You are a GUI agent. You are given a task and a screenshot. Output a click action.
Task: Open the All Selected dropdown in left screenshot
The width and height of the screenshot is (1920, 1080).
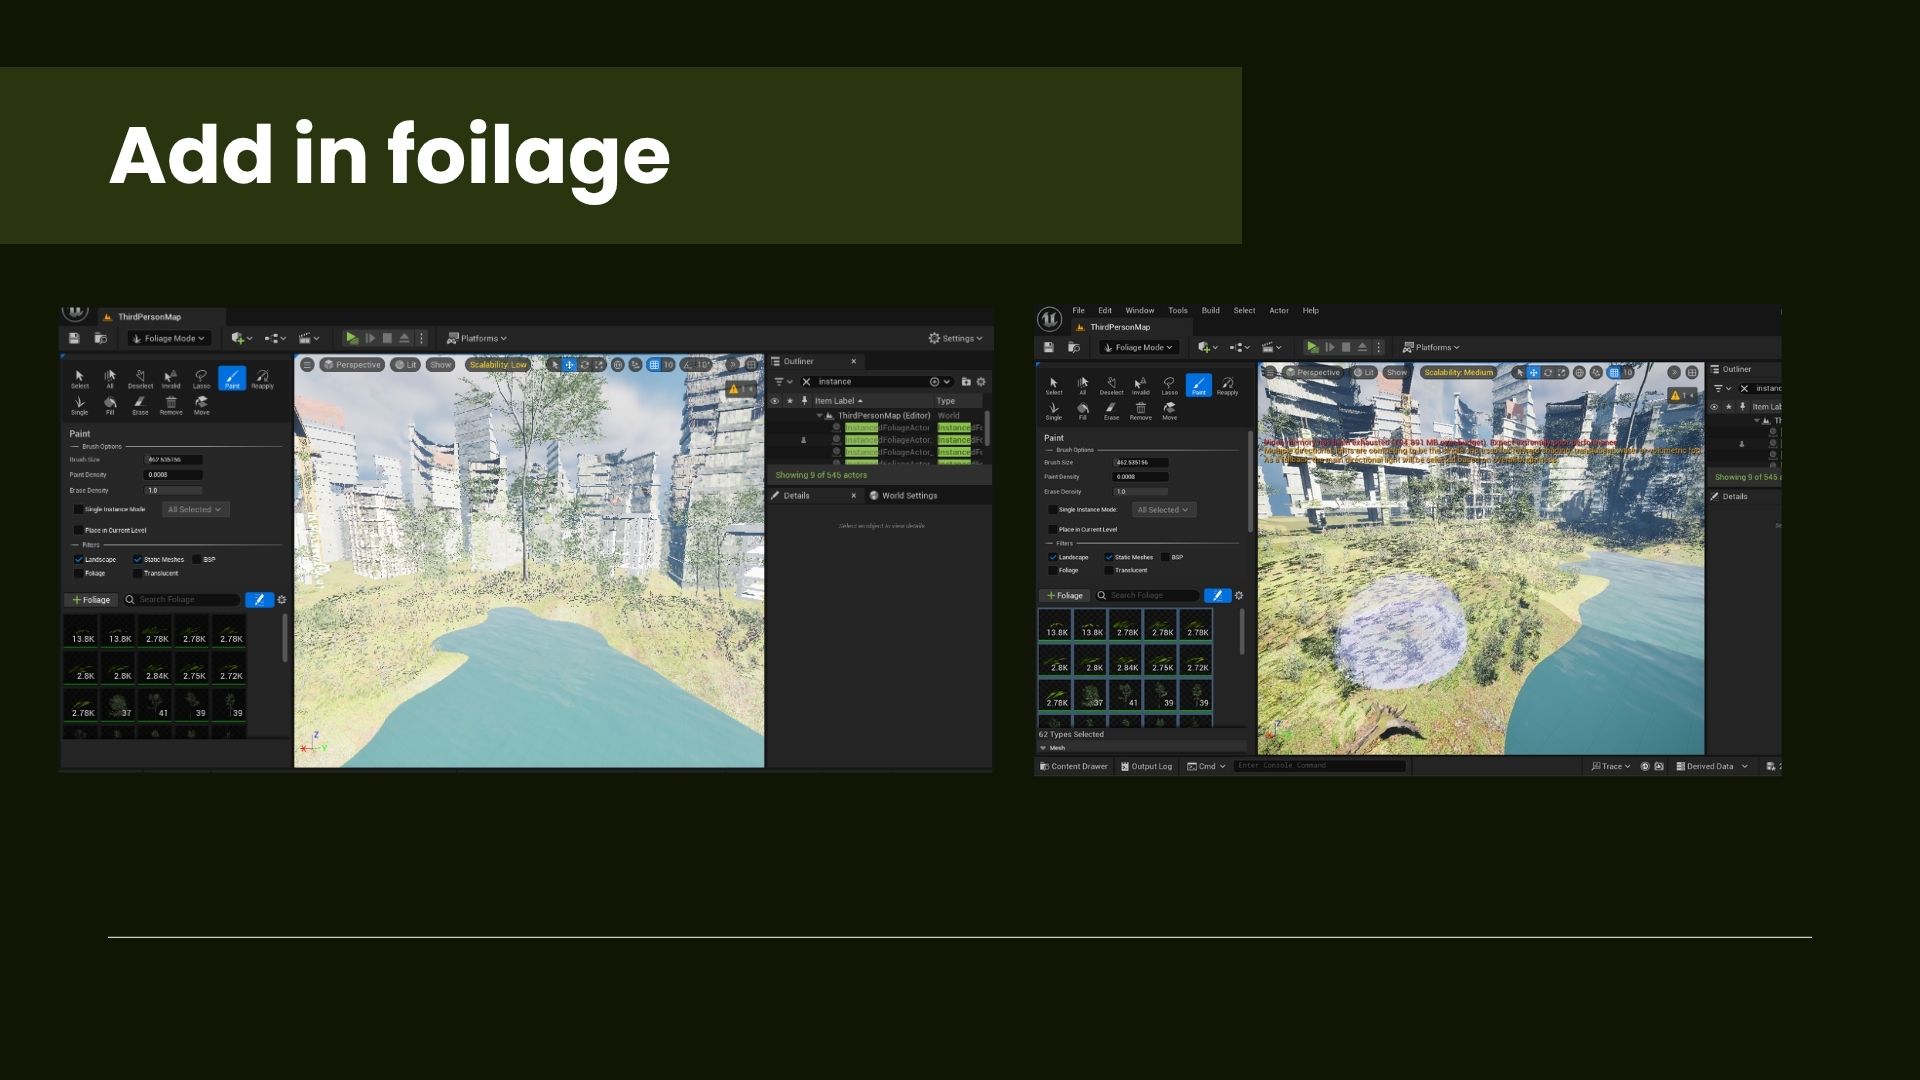pos(194,509)
